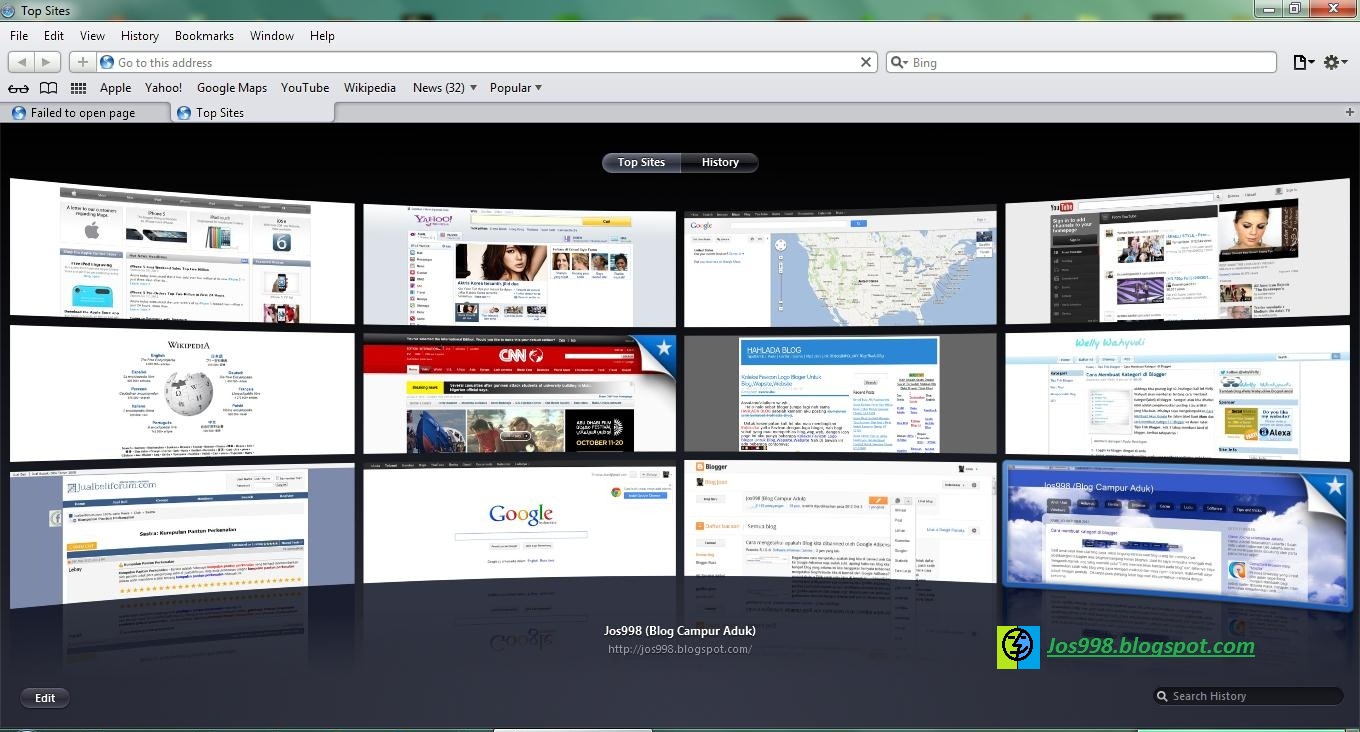Open the Hahlada Blog thumbnail
Image resolution: width=1360 pixels, height=732 pixels.
point(841,394)
